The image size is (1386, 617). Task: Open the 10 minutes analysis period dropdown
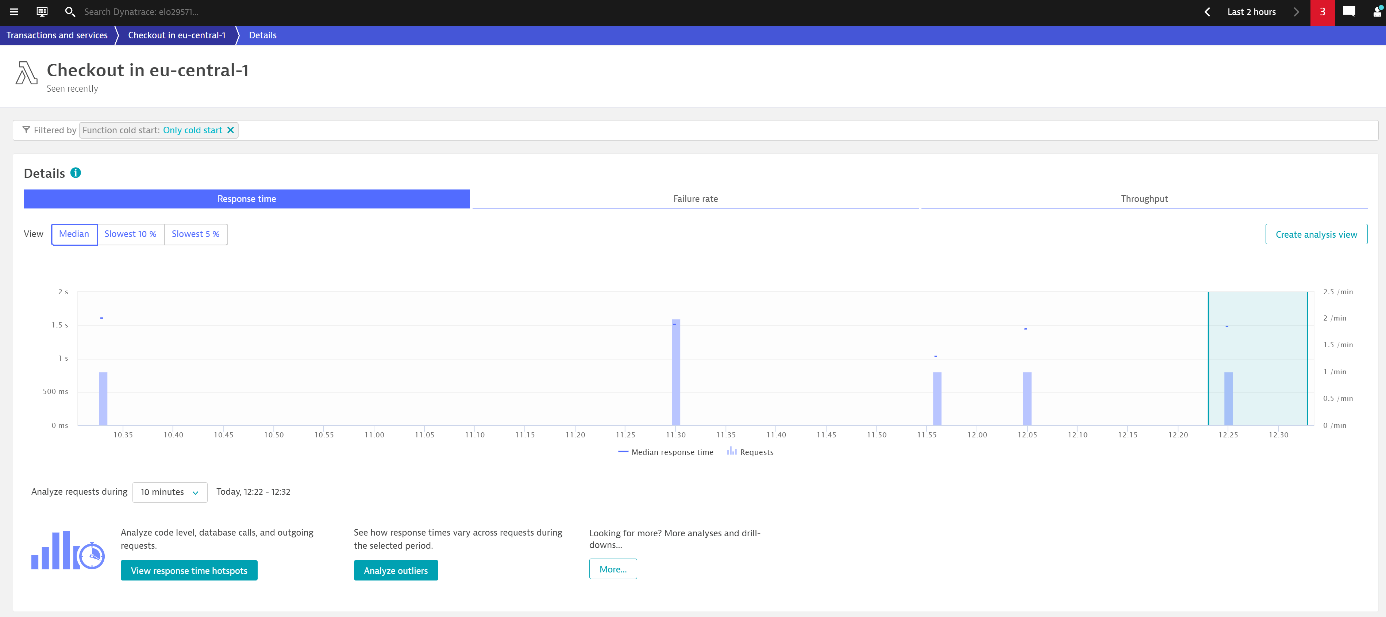169,492
